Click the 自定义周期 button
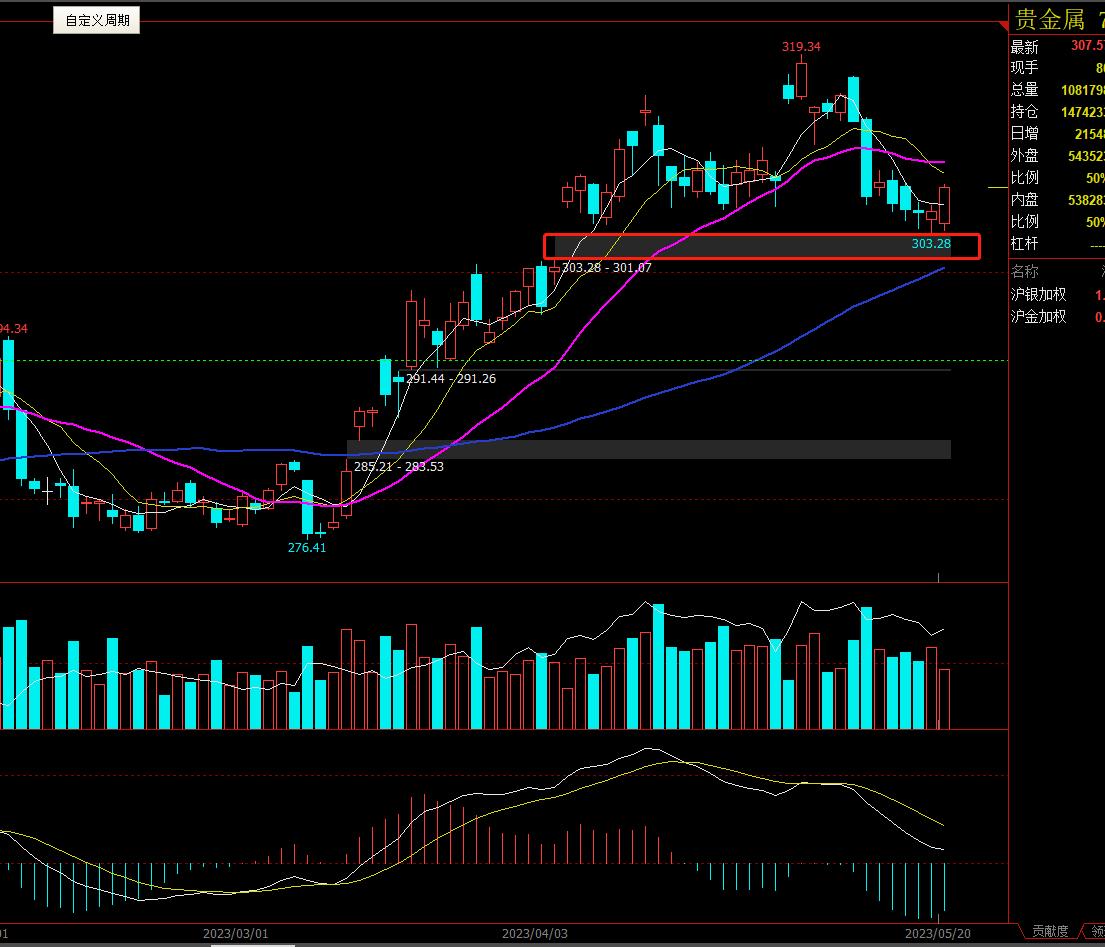 (x=97, y=20)
